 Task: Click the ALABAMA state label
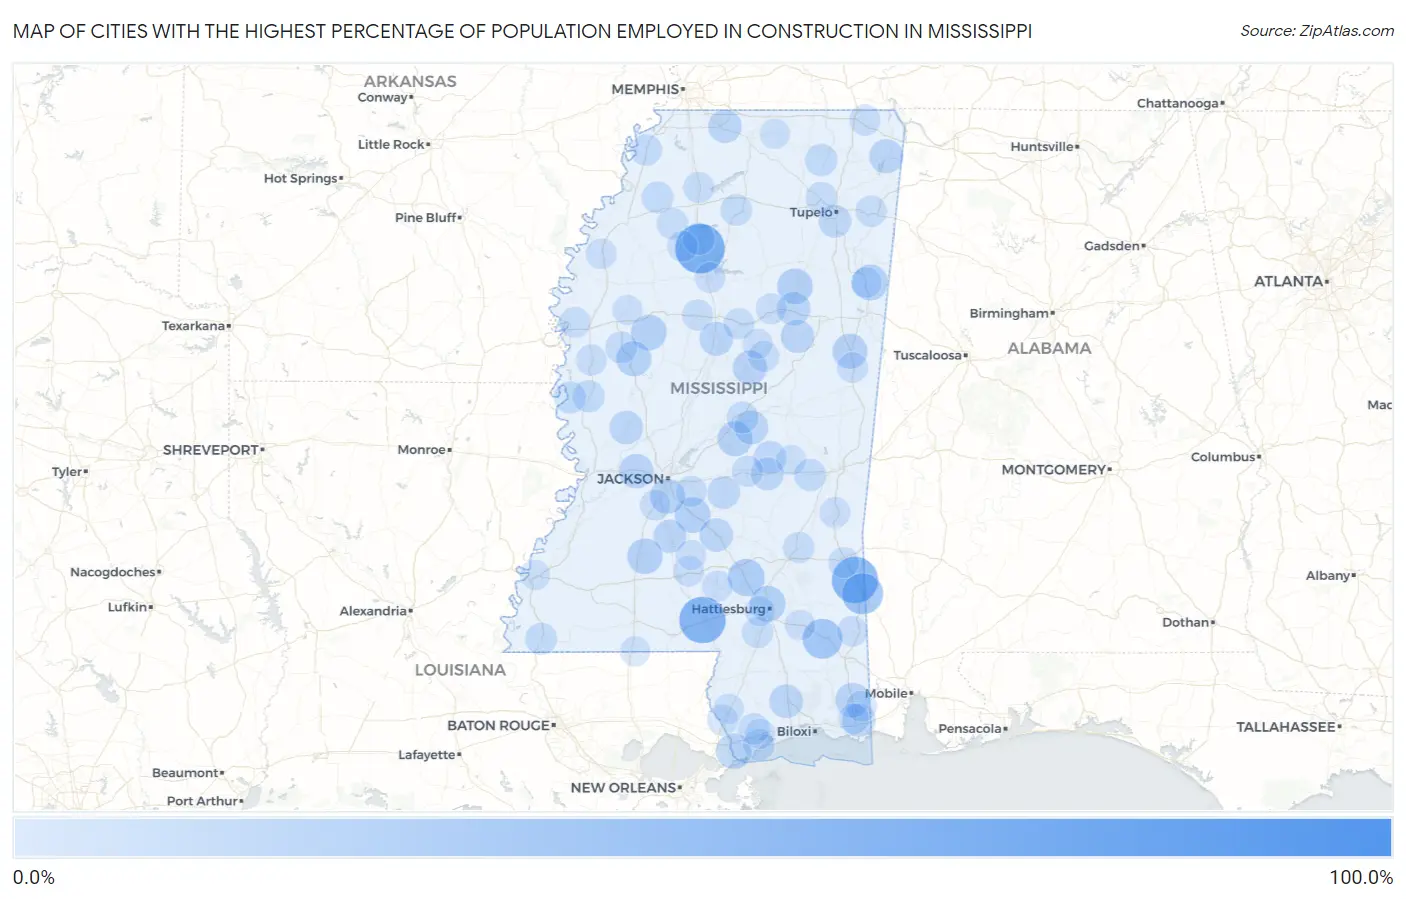point(1049,348)
